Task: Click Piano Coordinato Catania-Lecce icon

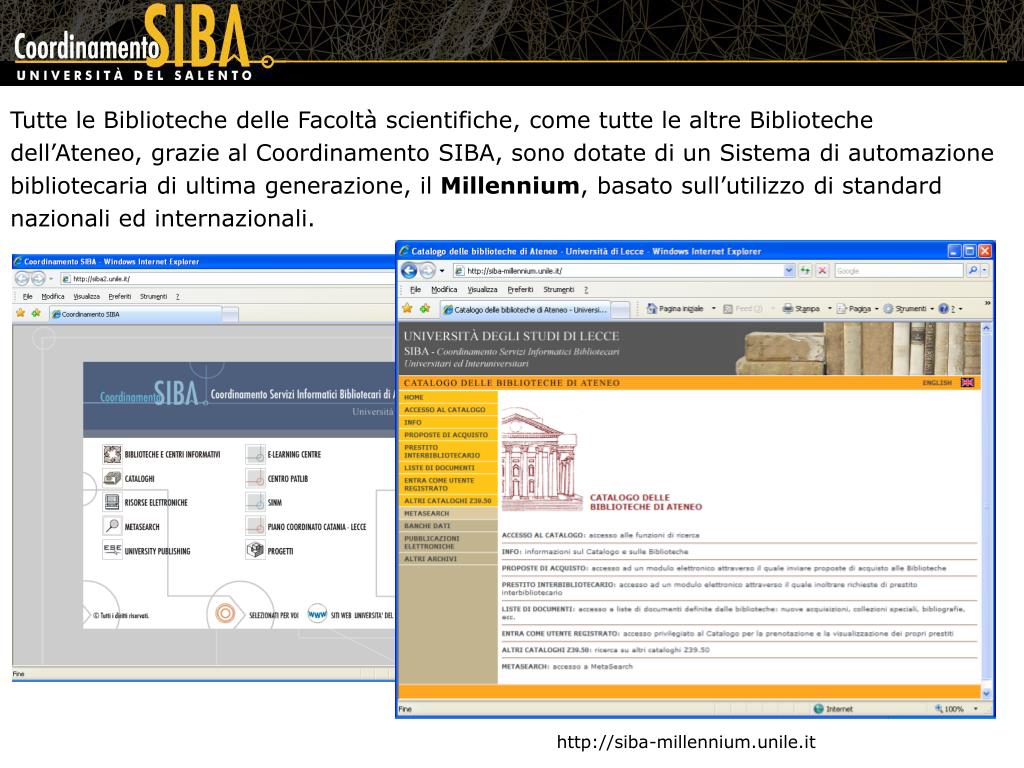Action: tap(255, 526)
